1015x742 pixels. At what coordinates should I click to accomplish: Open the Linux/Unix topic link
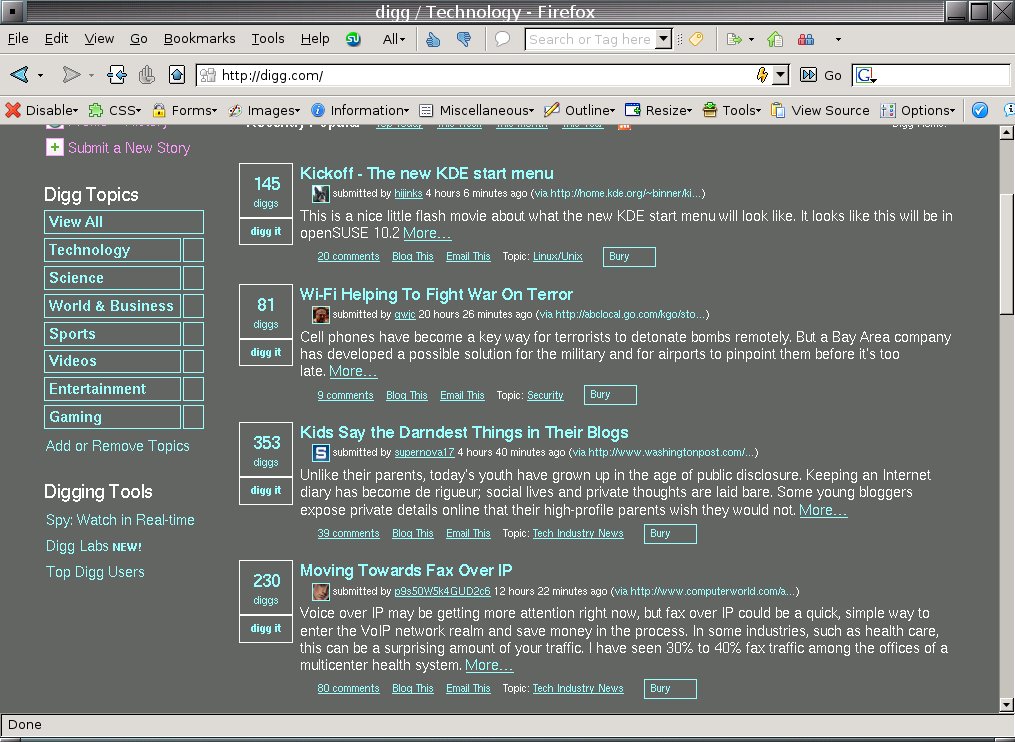557,256
